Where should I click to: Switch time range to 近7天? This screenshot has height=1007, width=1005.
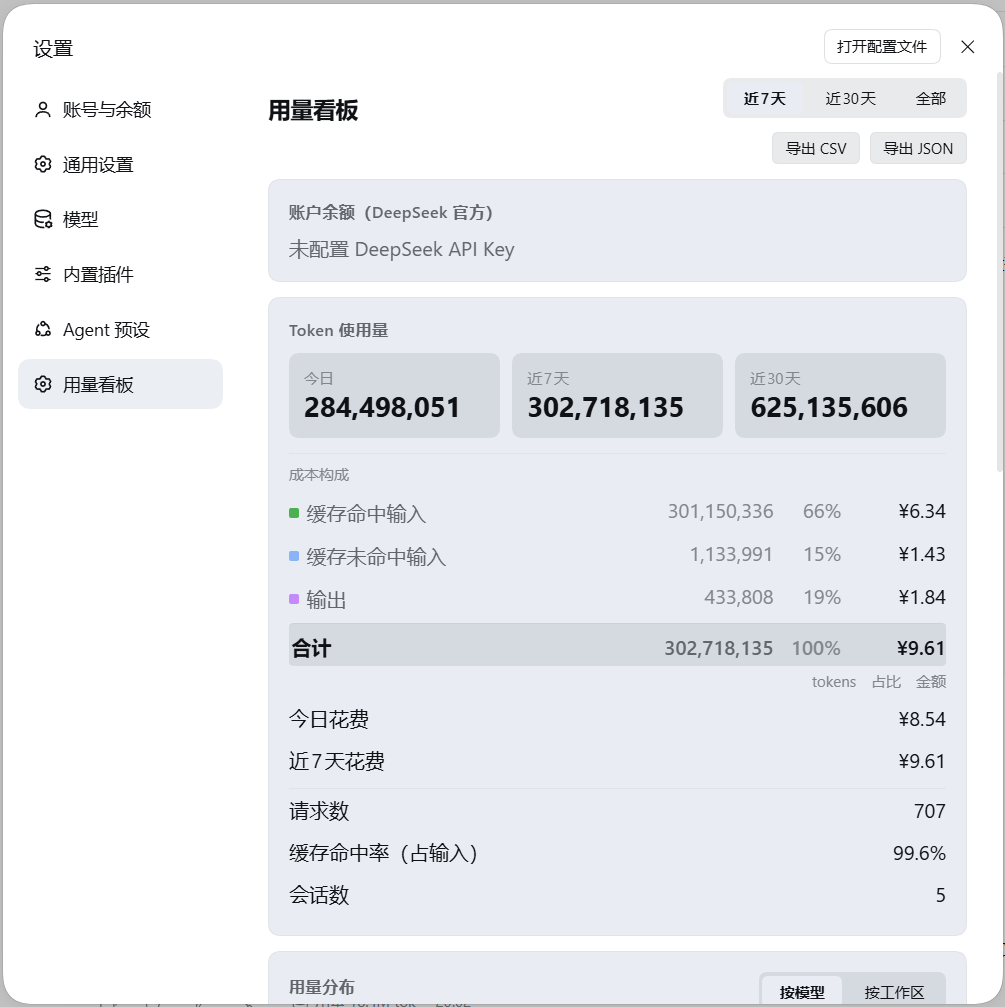(x=764, y=98)
